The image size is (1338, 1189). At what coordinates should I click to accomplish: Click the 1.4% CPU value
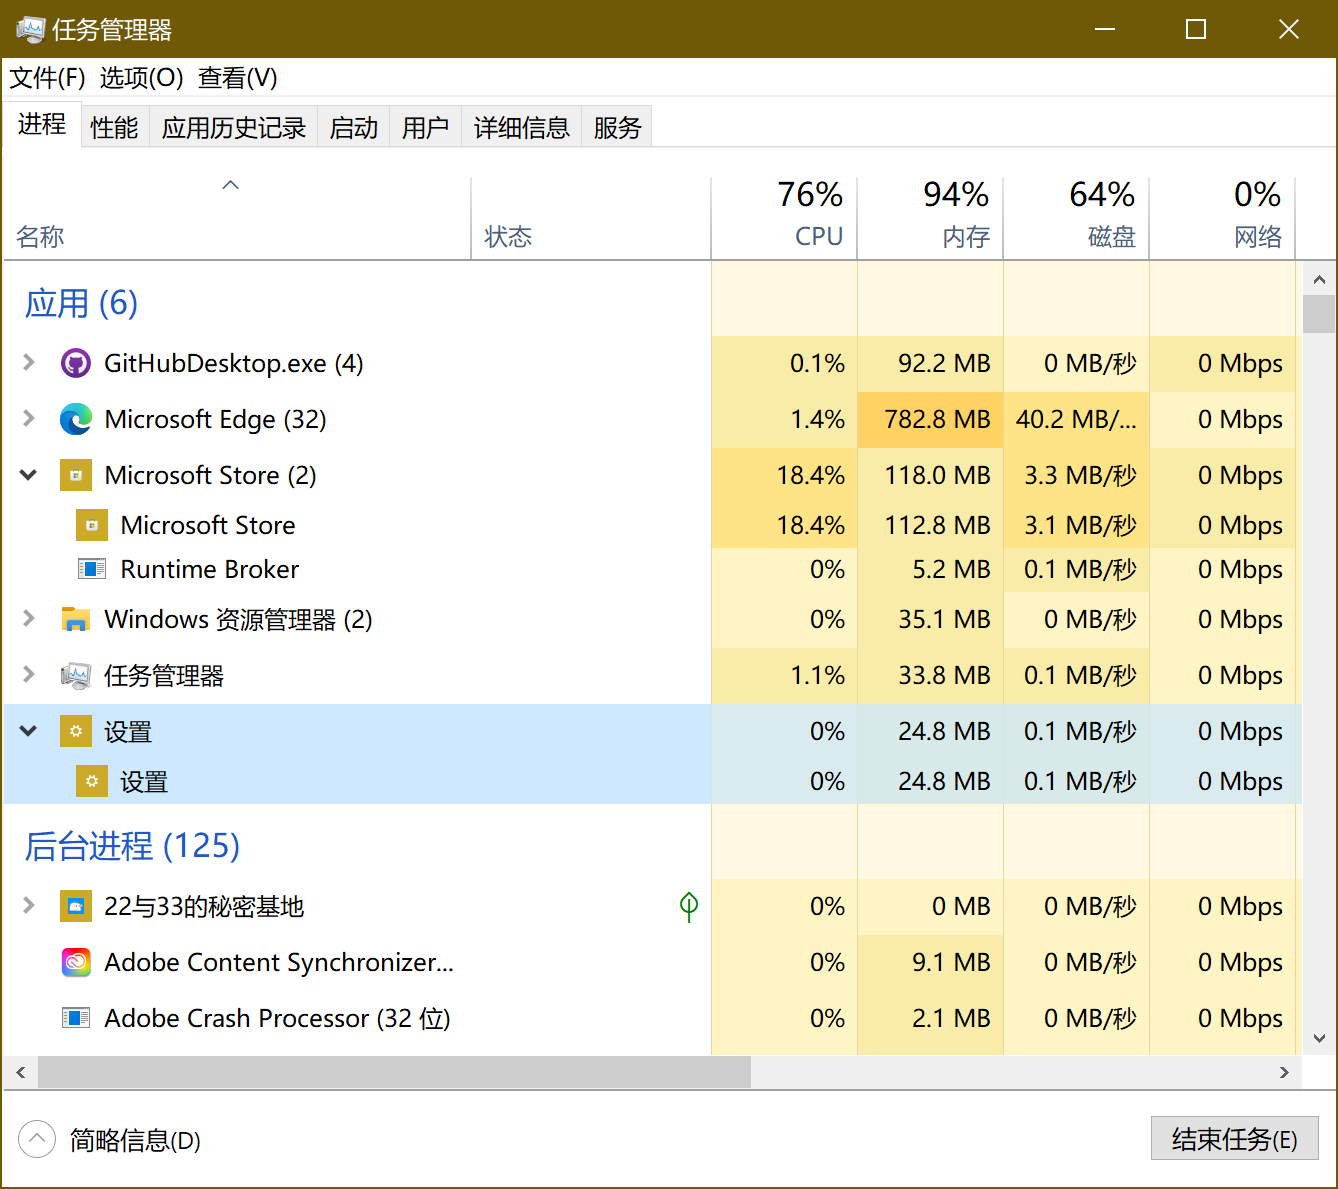[817, 419]
